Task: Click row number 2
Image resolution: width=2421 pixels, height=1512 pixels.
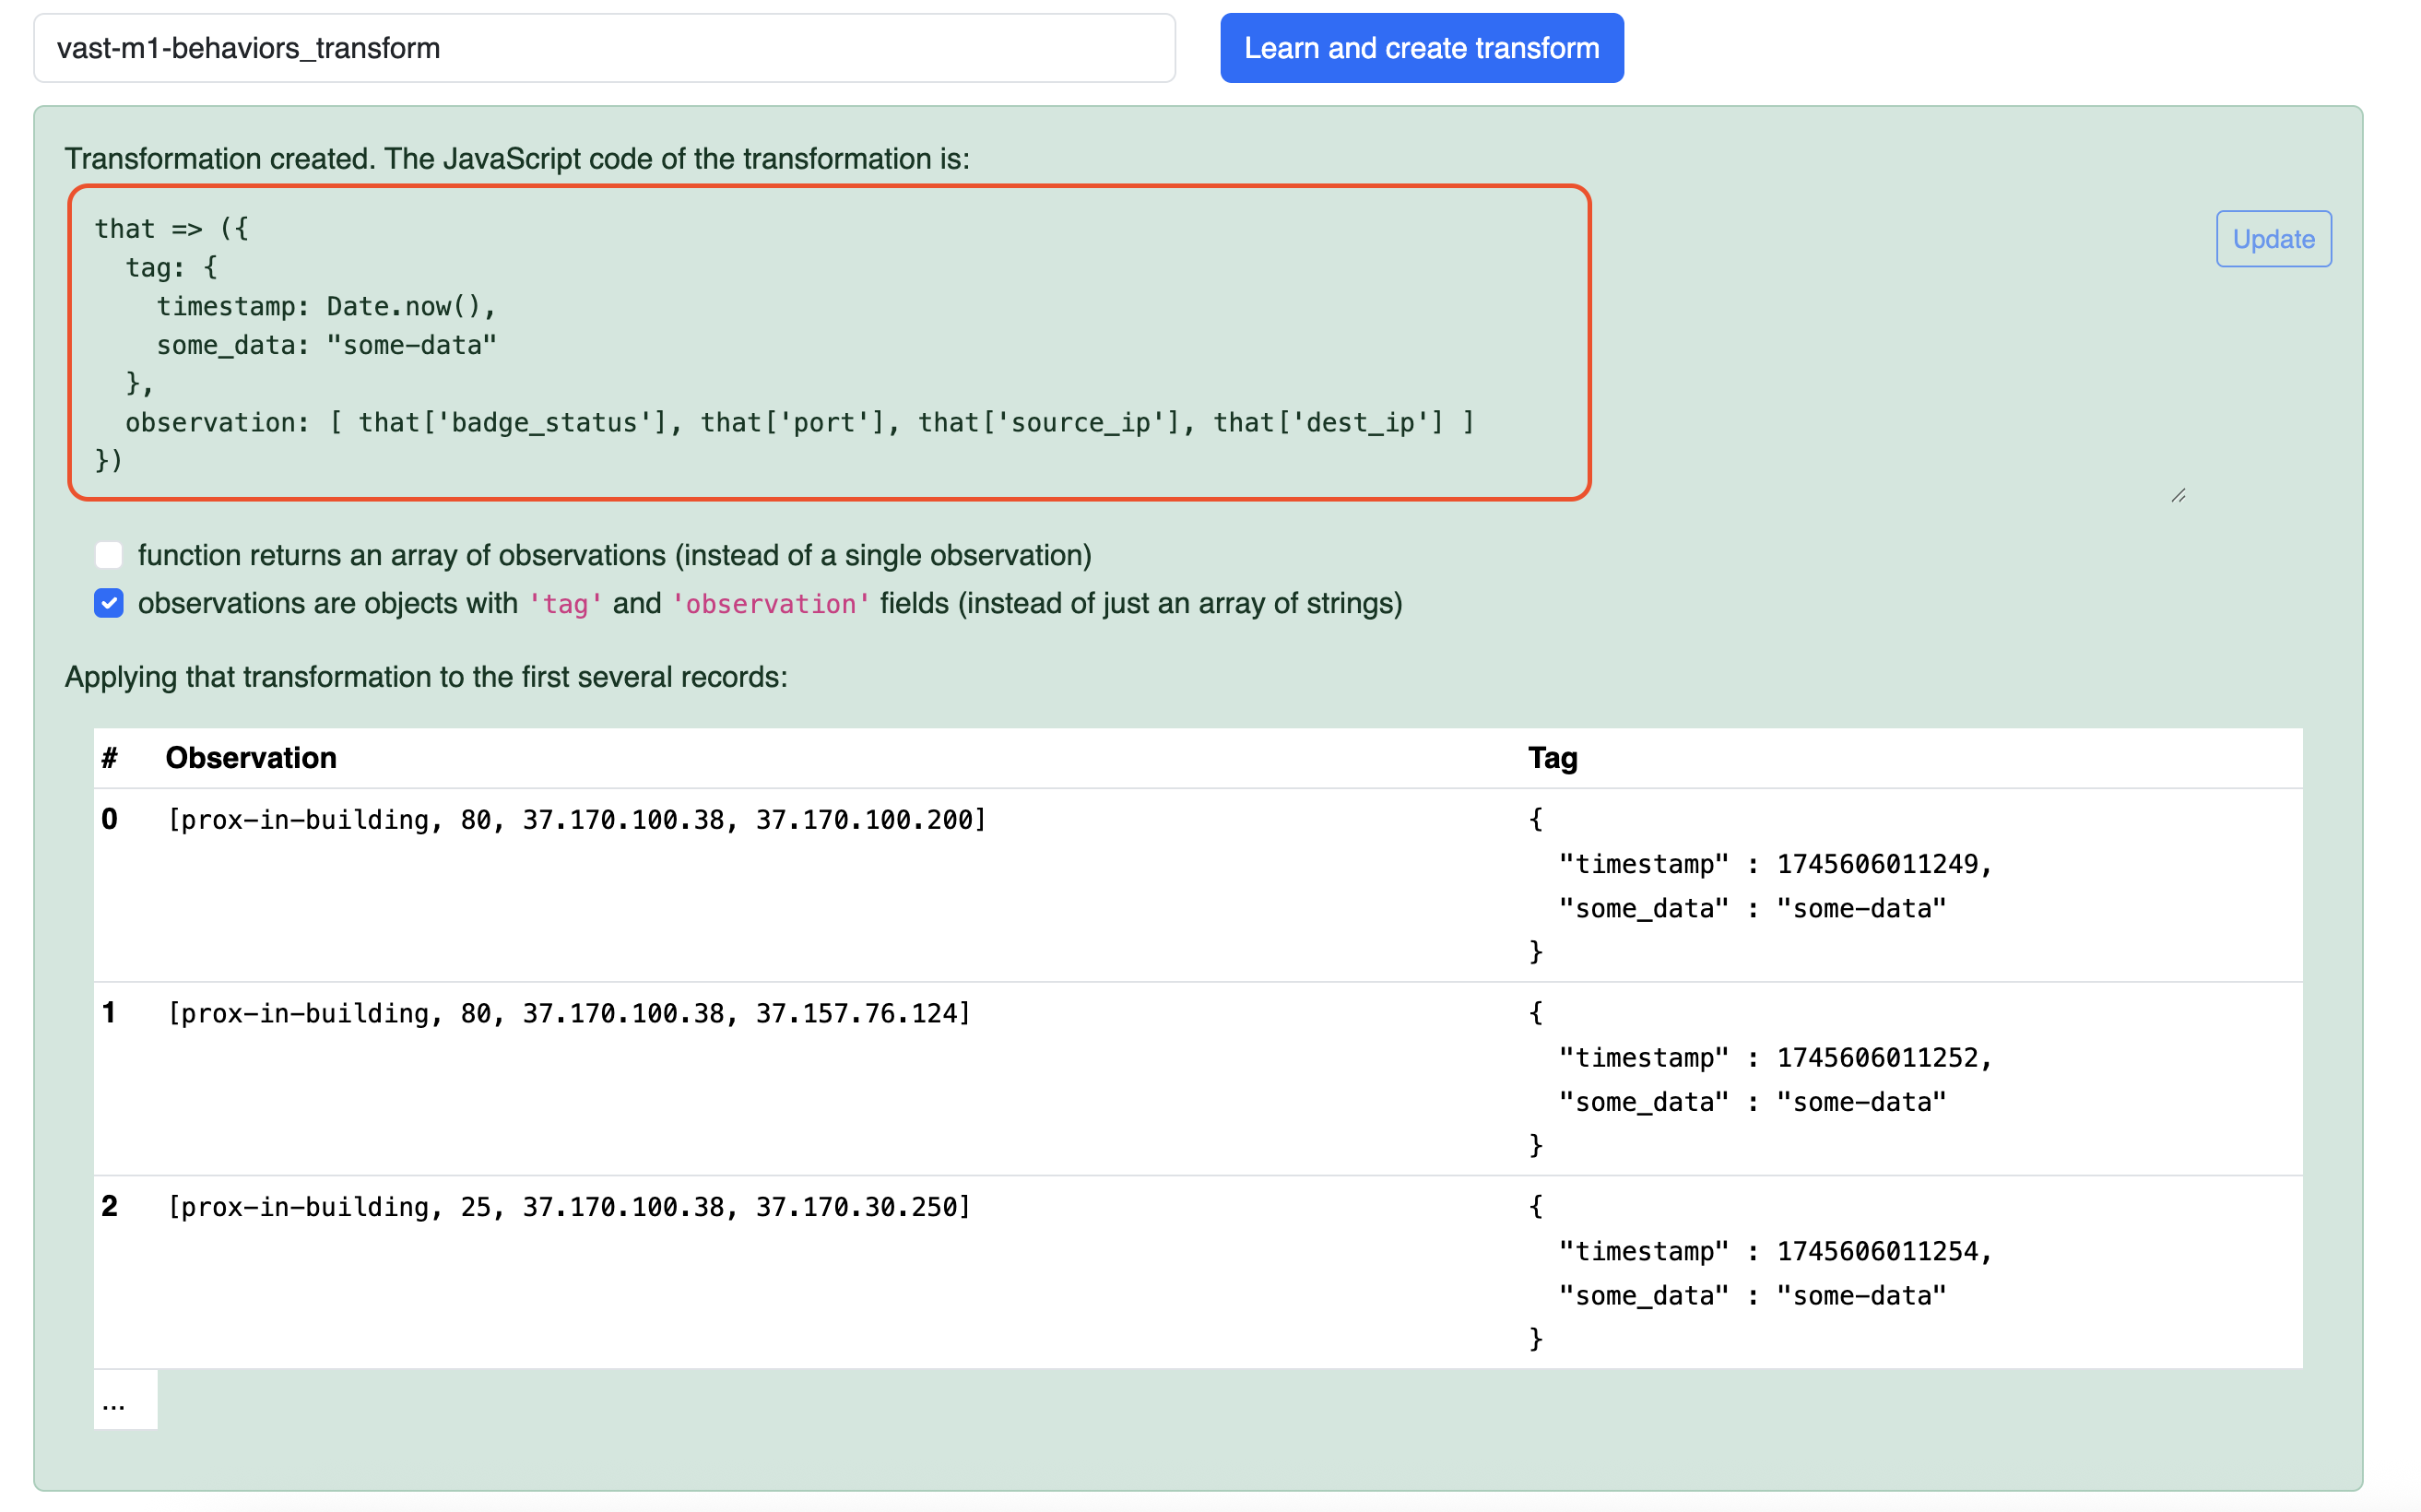Action: coord(110,1206)
